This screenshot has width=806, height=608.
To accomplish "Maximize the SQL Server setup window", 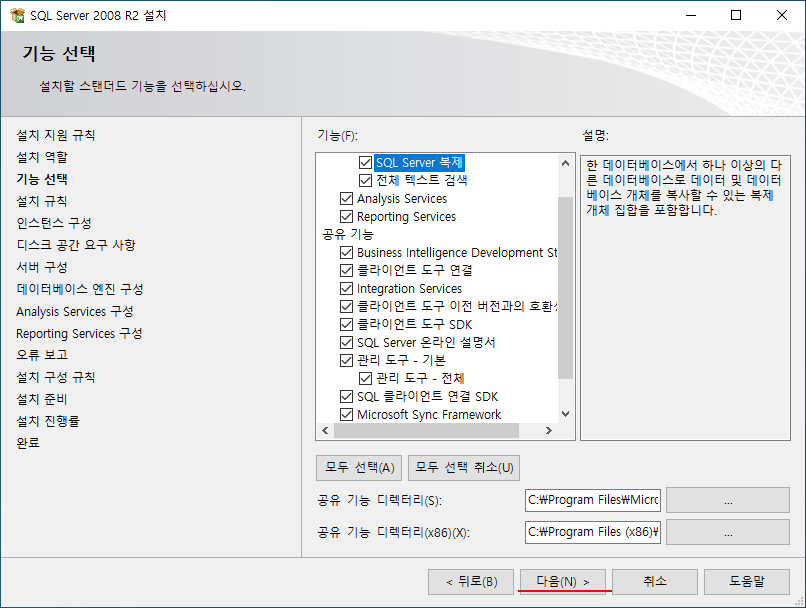I will pyautogui.click(x=736, y=15).
